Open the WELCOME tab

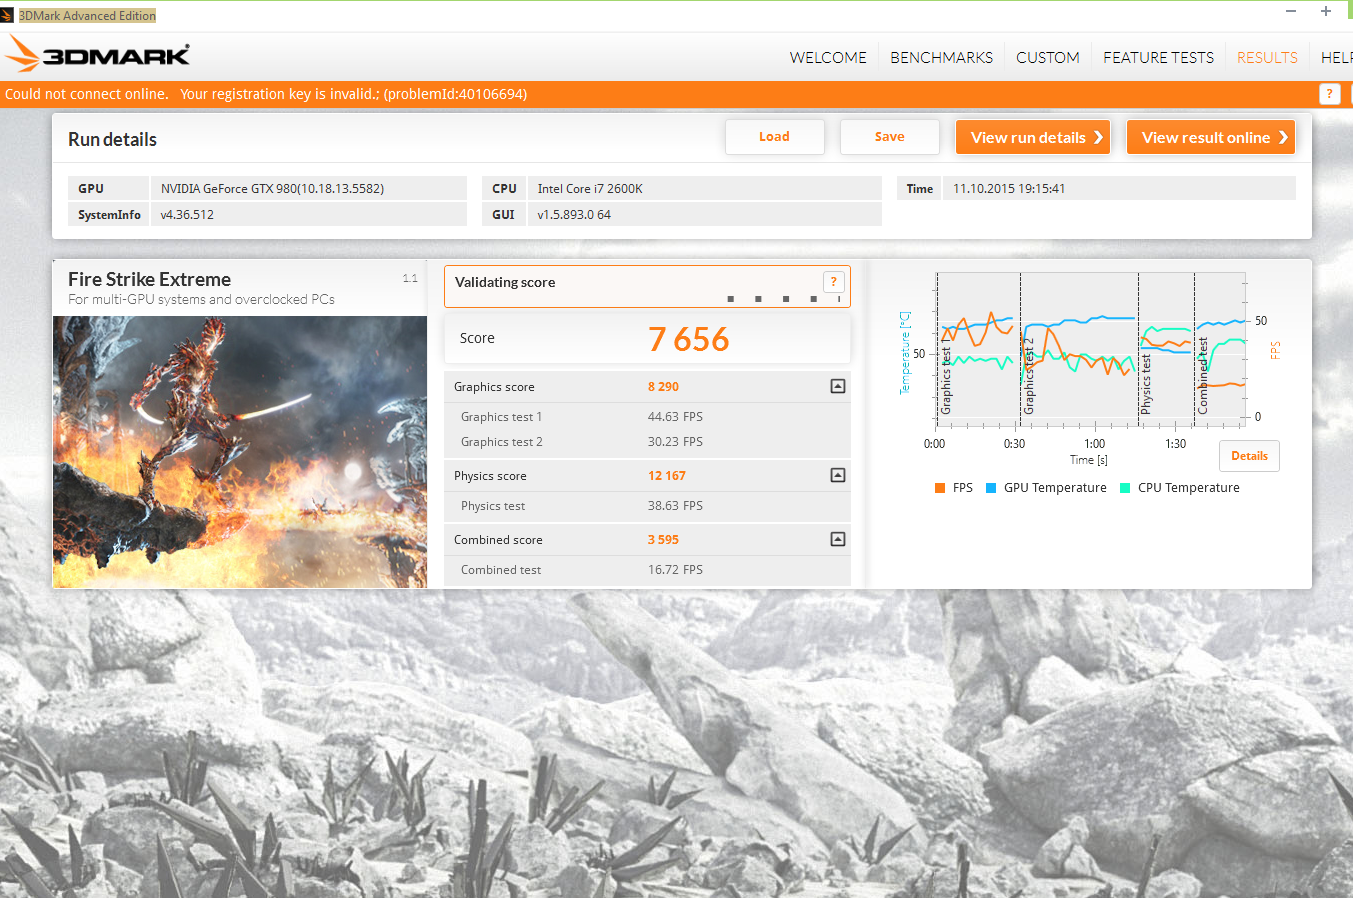(x=828, y=57)
